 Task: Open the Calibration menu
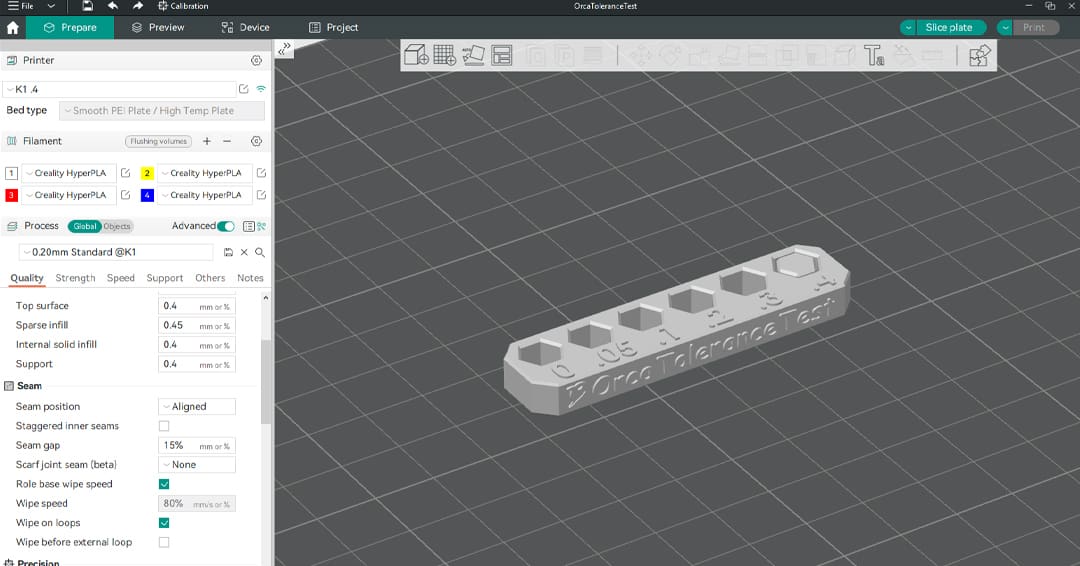[183, 6]
